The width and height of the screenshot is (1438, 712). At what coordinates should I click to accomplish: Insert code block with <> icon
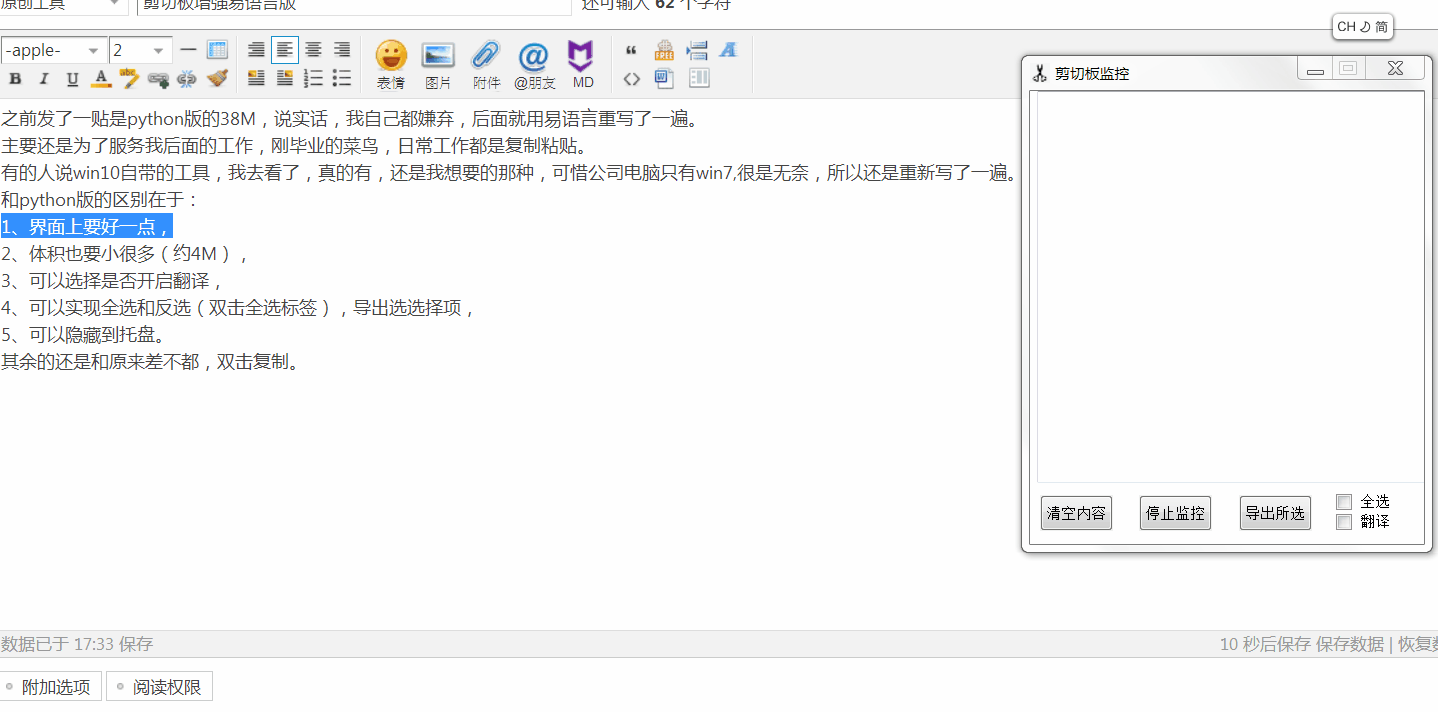pos(631,79)
